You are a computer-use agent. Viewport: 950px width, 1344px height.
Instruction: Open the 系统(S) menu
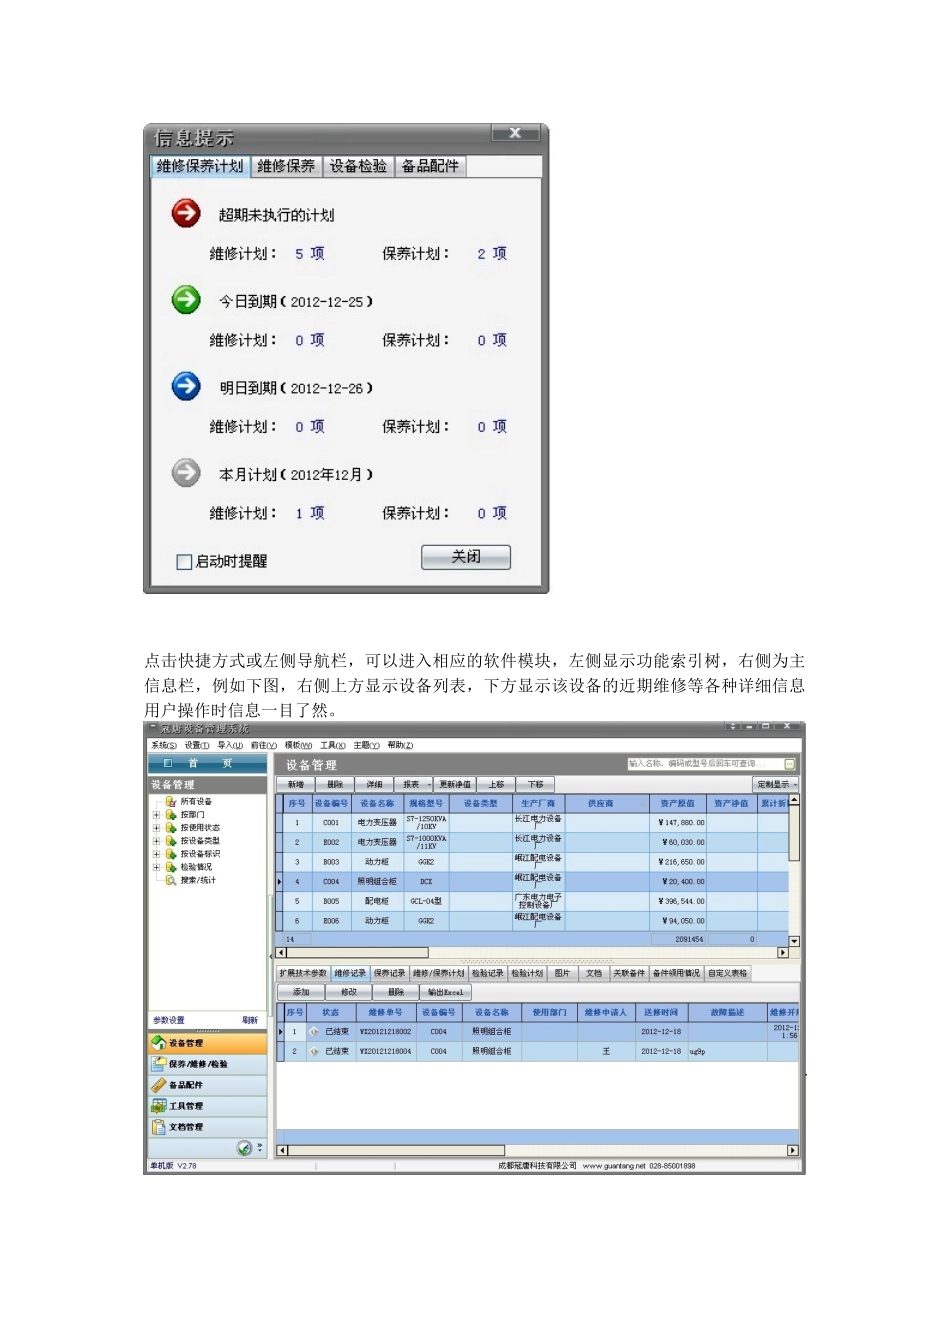click(164, 746)
